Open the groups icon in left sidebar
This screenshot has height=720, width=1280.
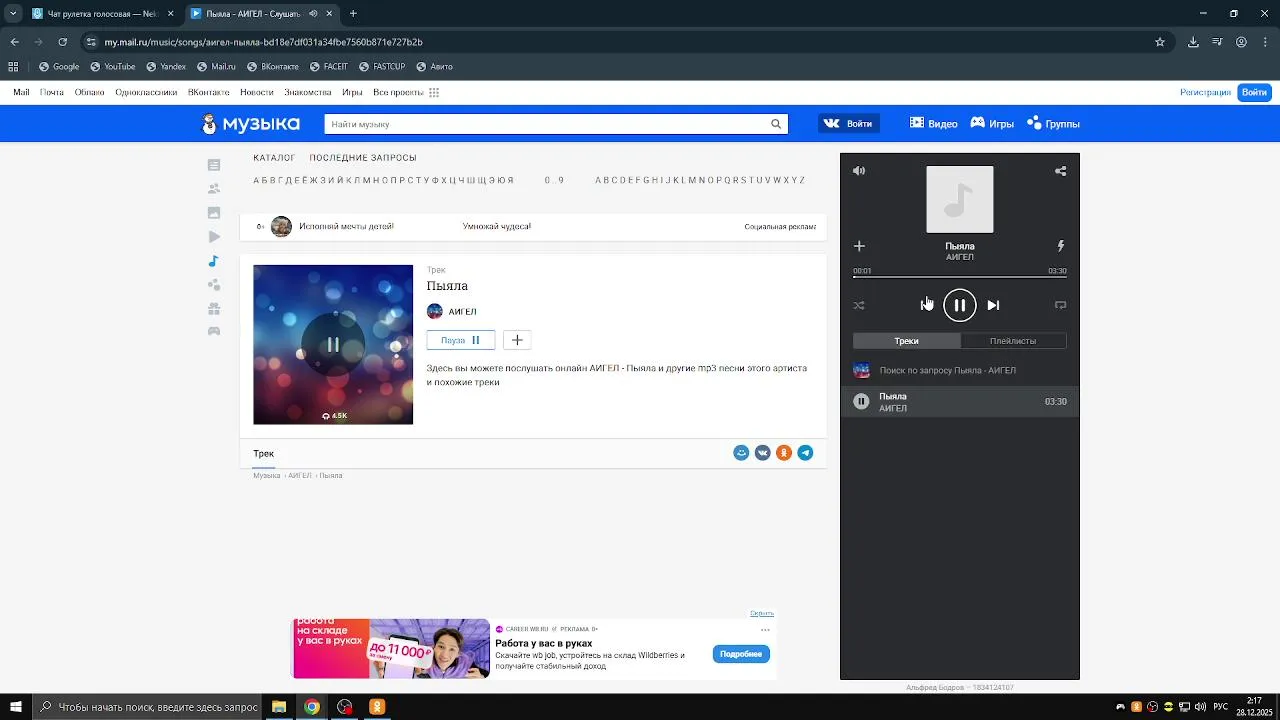point(214,285)
